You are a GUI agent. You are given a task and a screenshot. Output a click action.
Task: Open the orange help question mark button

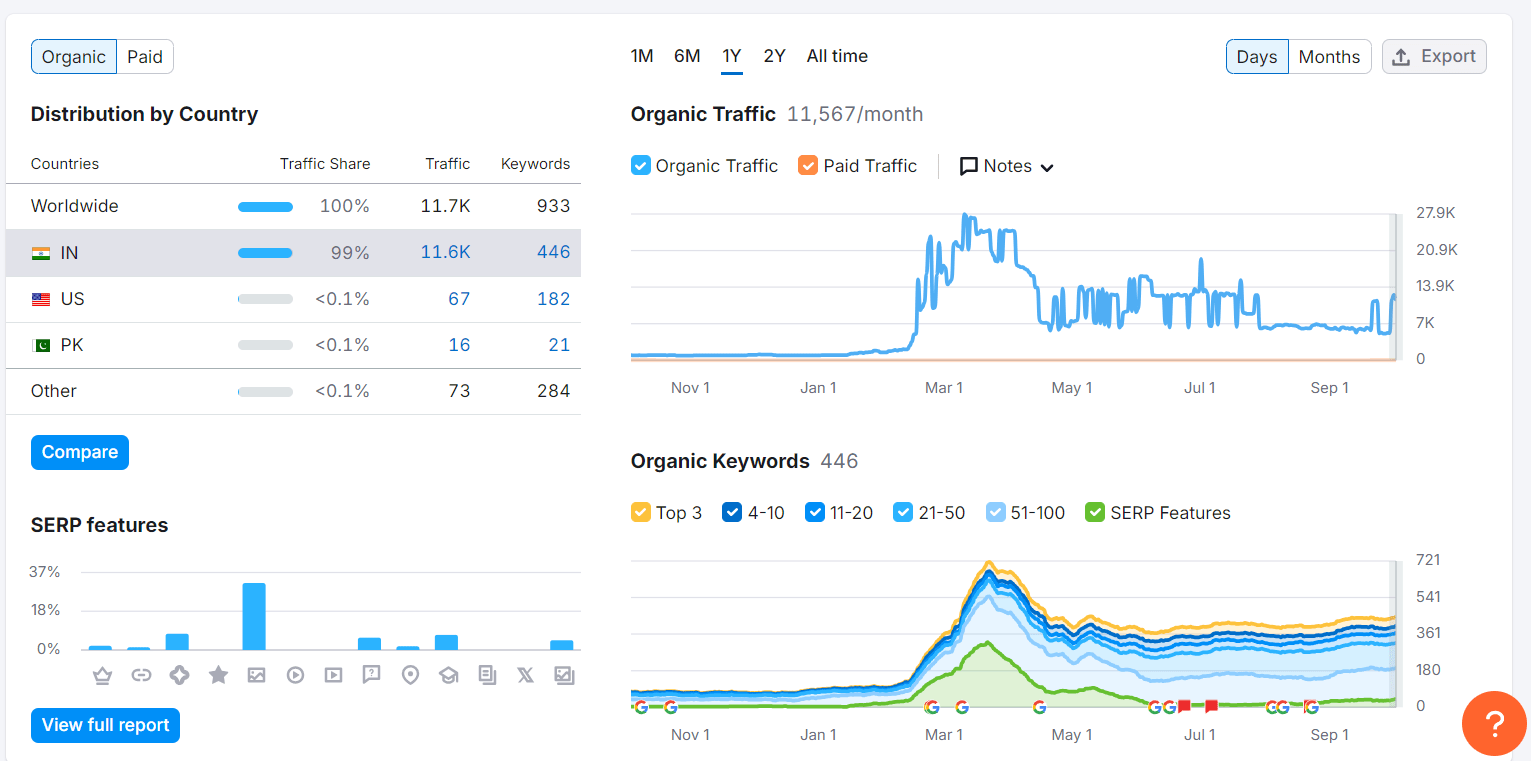(1494, 723)
